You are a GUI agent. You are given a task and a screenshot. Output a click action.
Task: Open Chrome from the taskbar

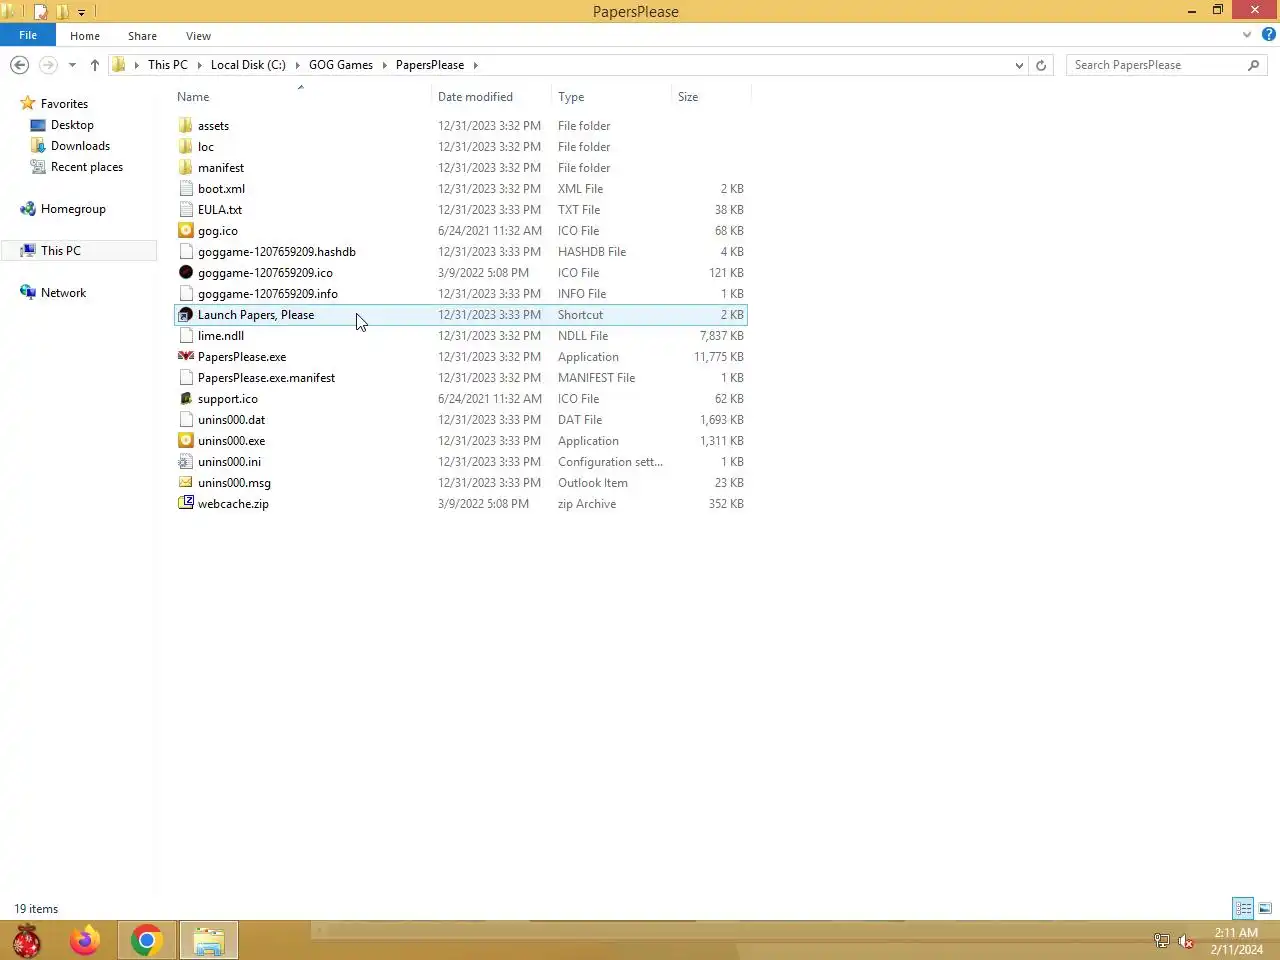(147, 941)
